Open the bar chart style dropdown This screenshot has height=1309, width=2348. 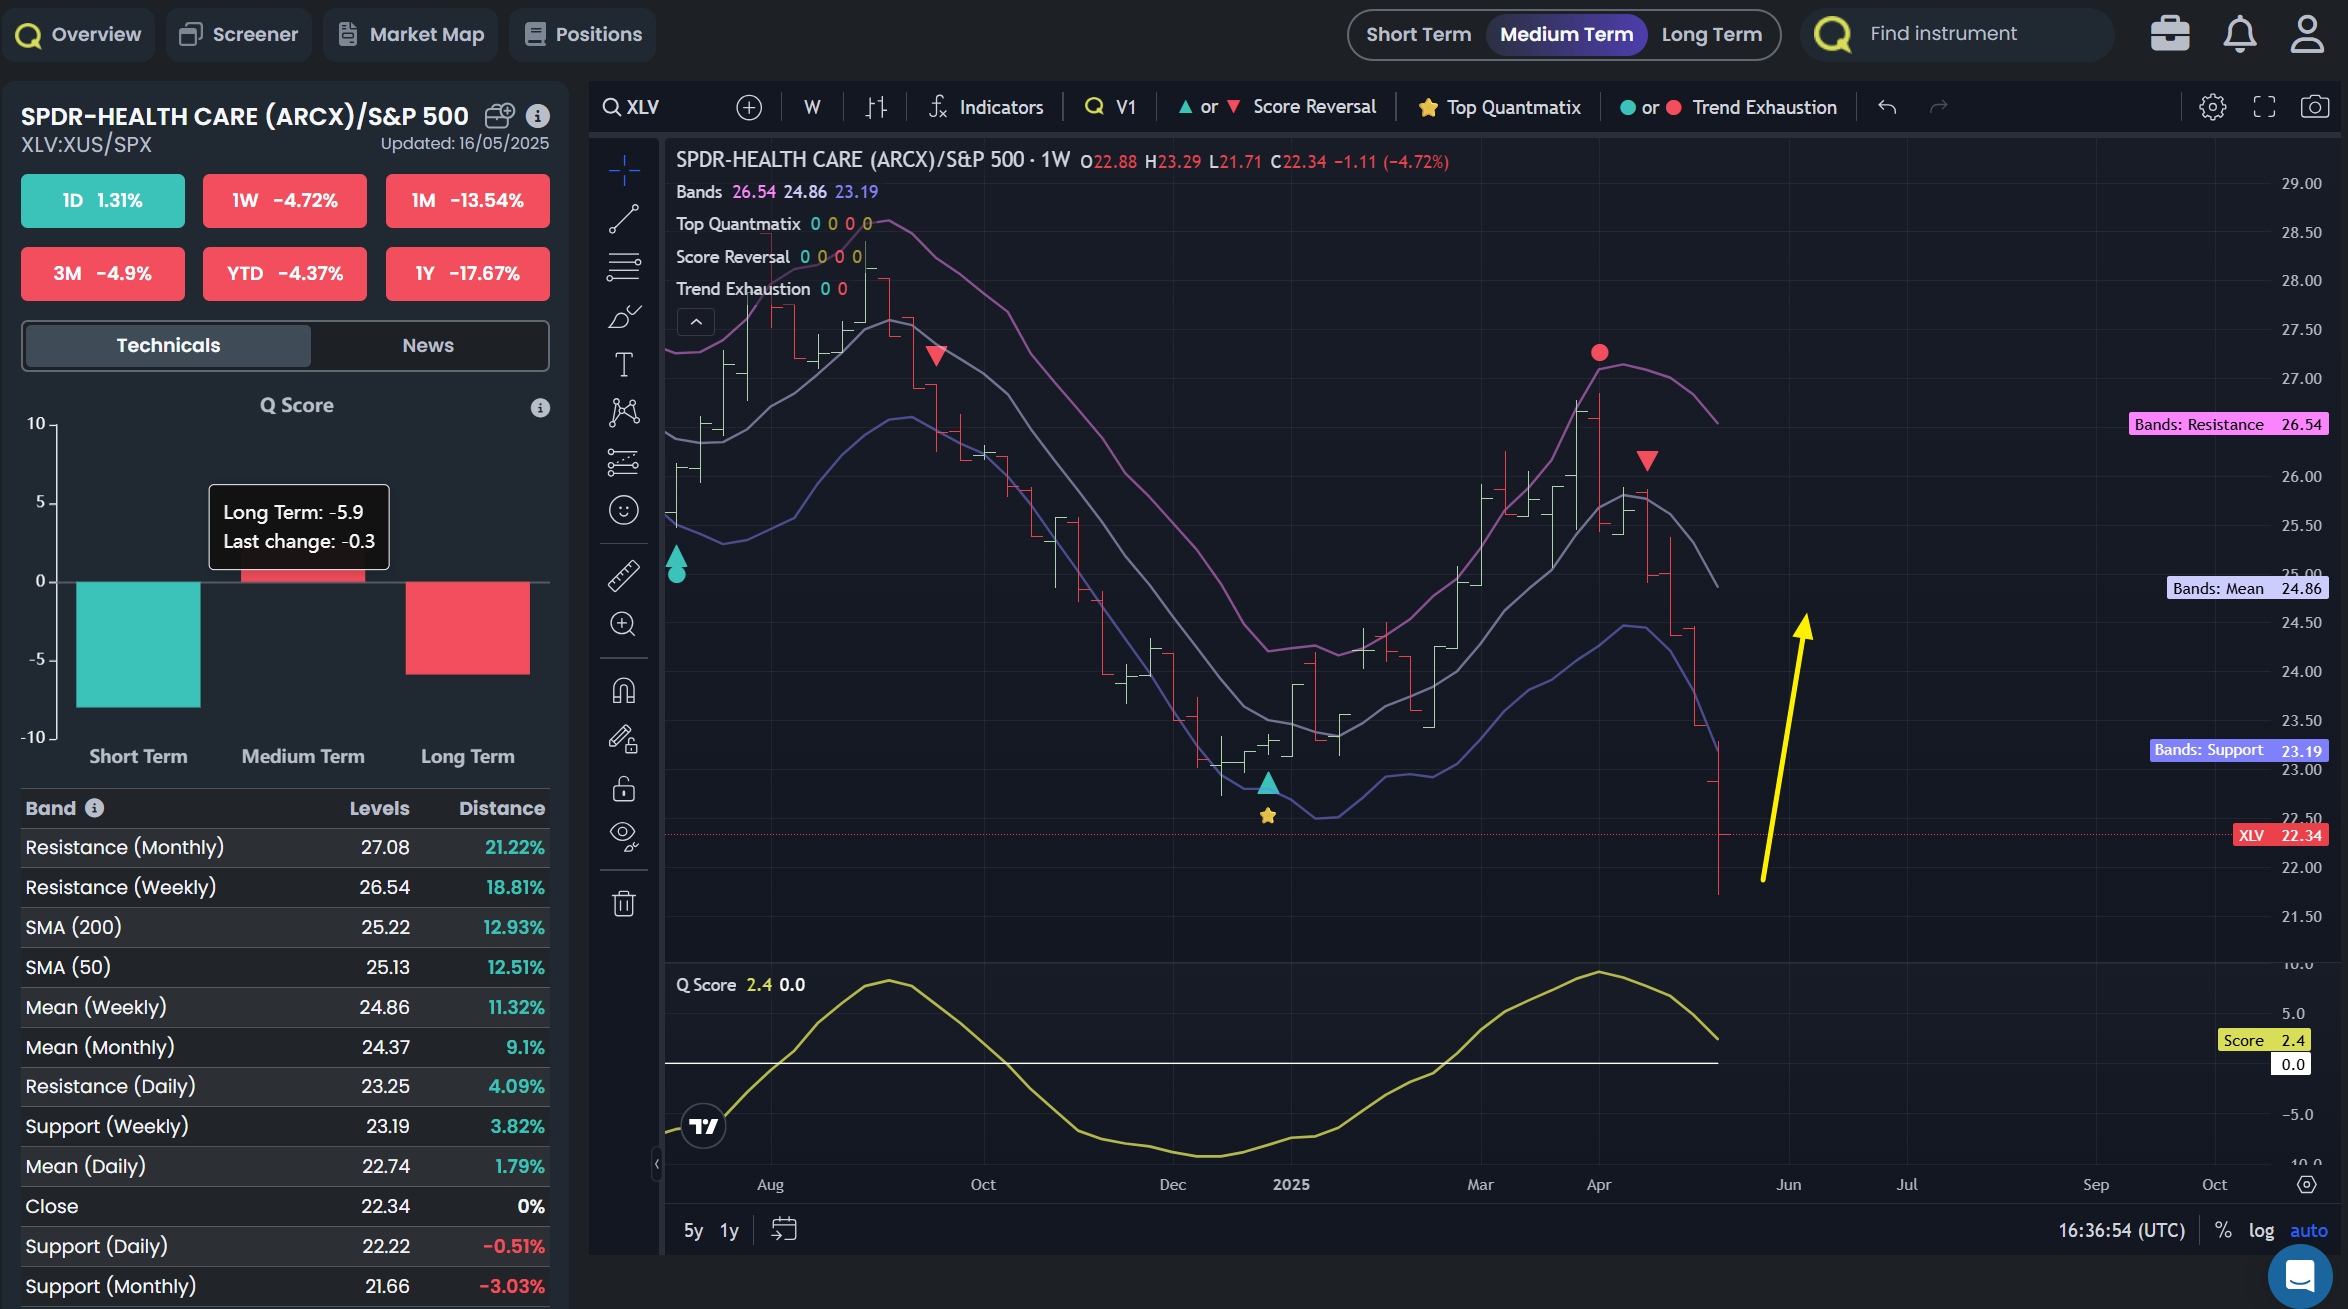[x=876, y=107]
